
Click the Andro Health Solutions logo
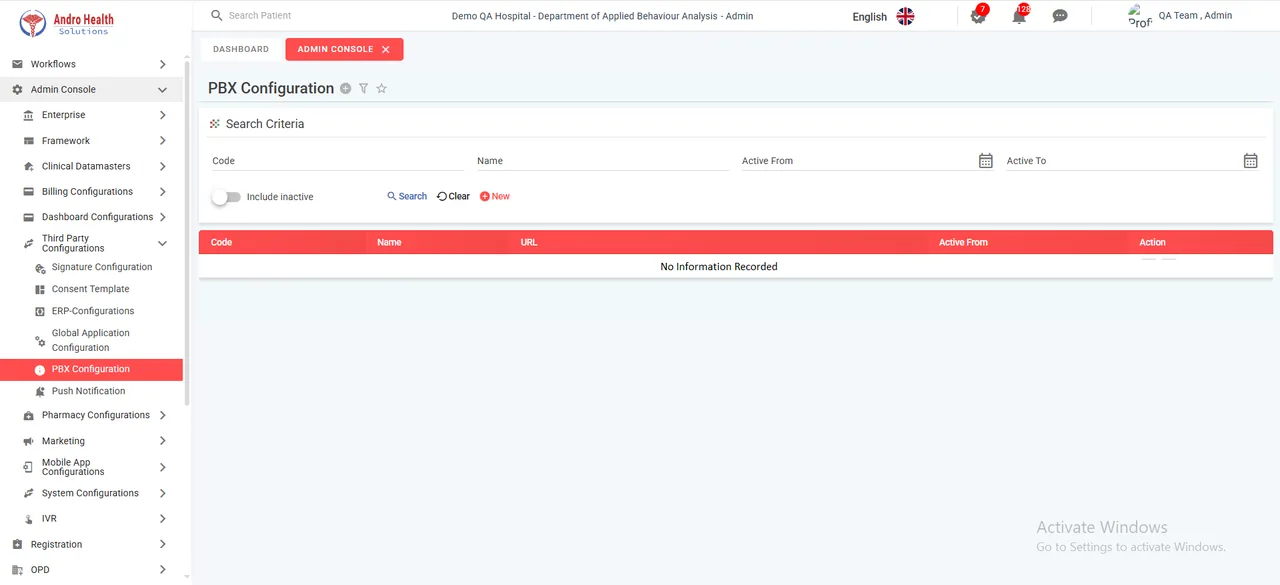click(x=68, y=22)
